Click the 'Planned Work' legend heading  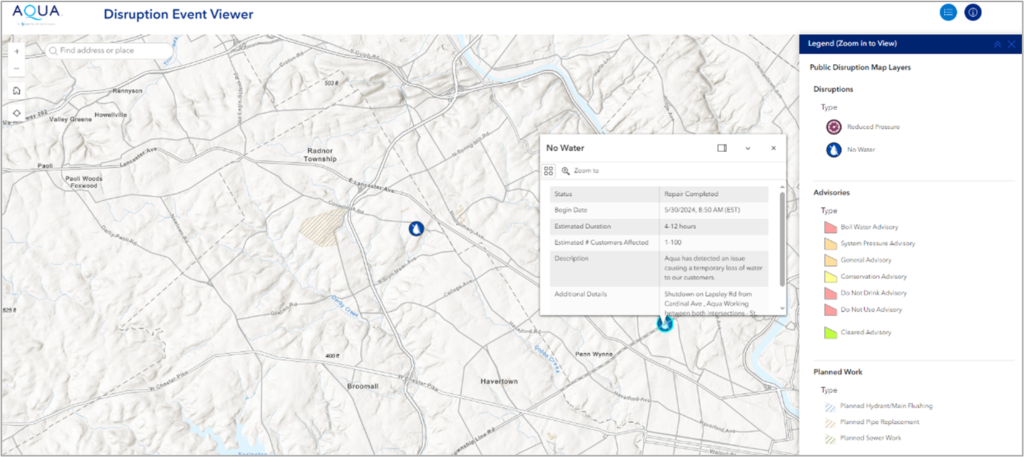[x=838, y=371]
